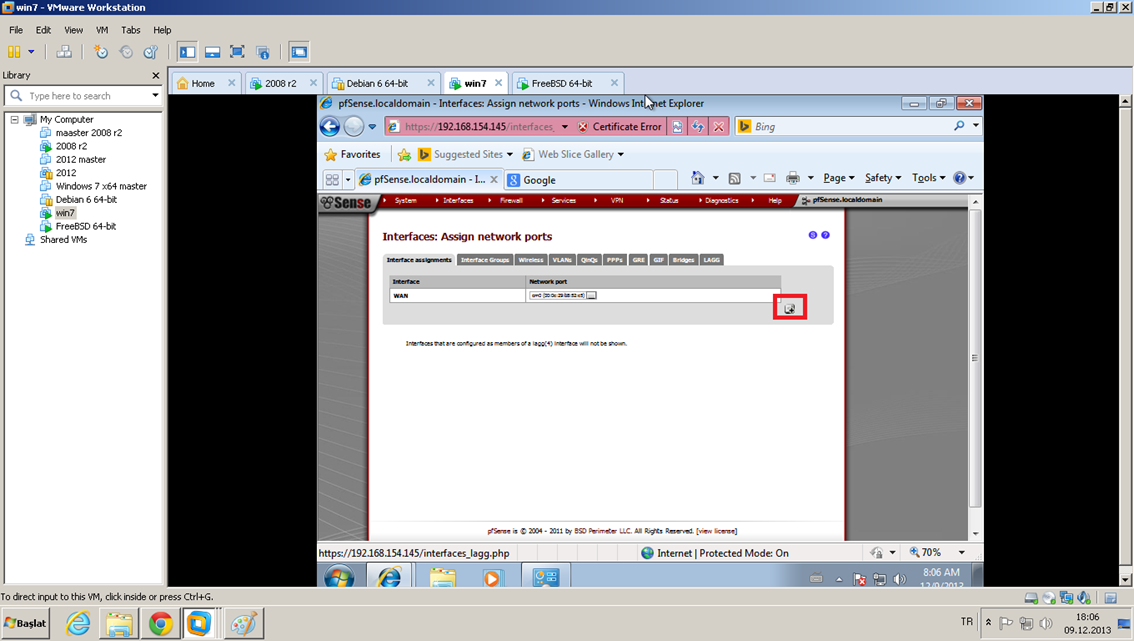Open the Interface Groups tab
The image size is (1134, 641).
tap(485, 260)
